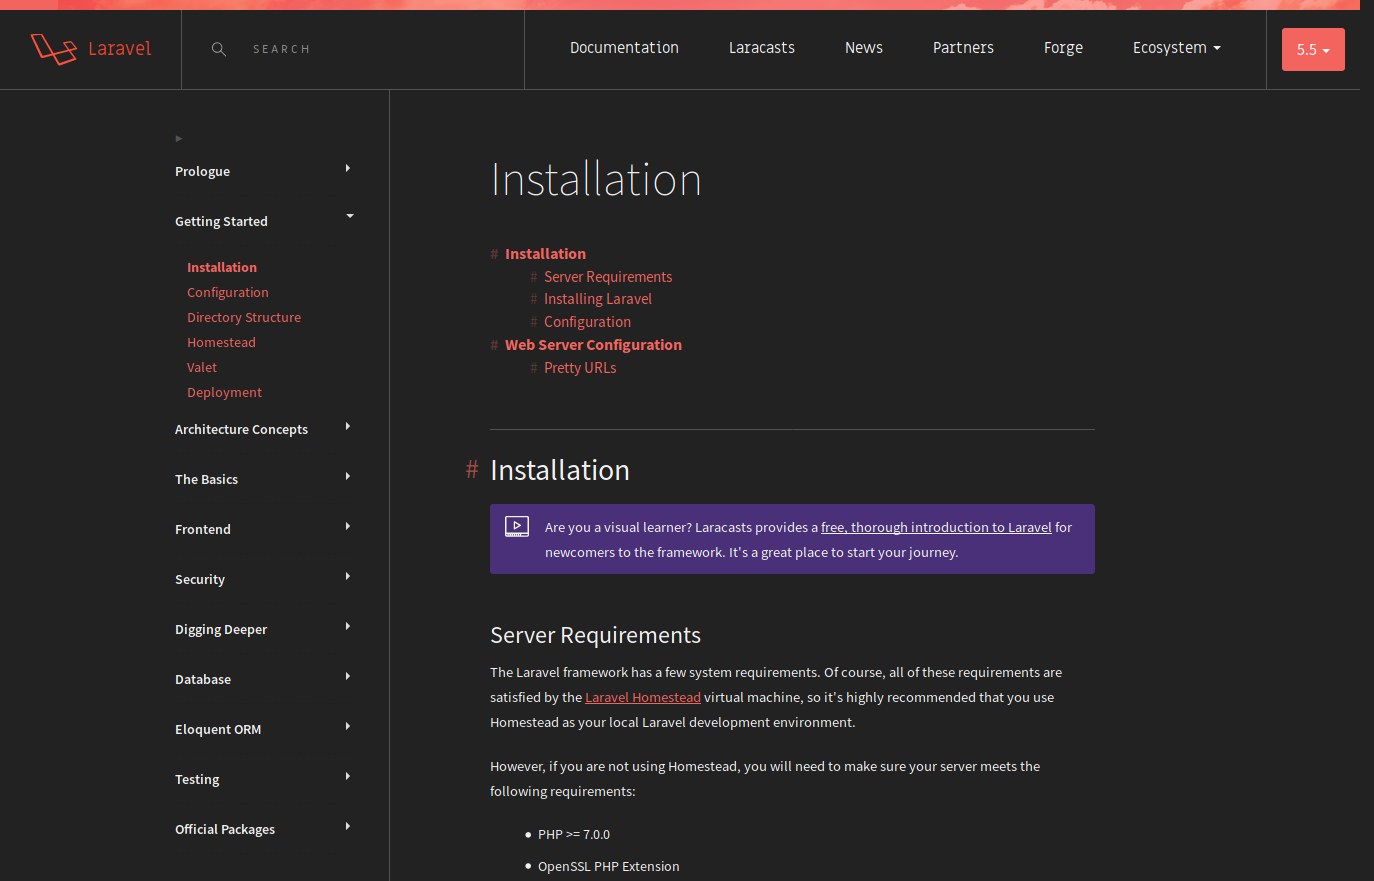Viewport: 1374px width, 881px height.
Task: Open the Deployment page from the sidebar
Action: (x=224, y=392)
